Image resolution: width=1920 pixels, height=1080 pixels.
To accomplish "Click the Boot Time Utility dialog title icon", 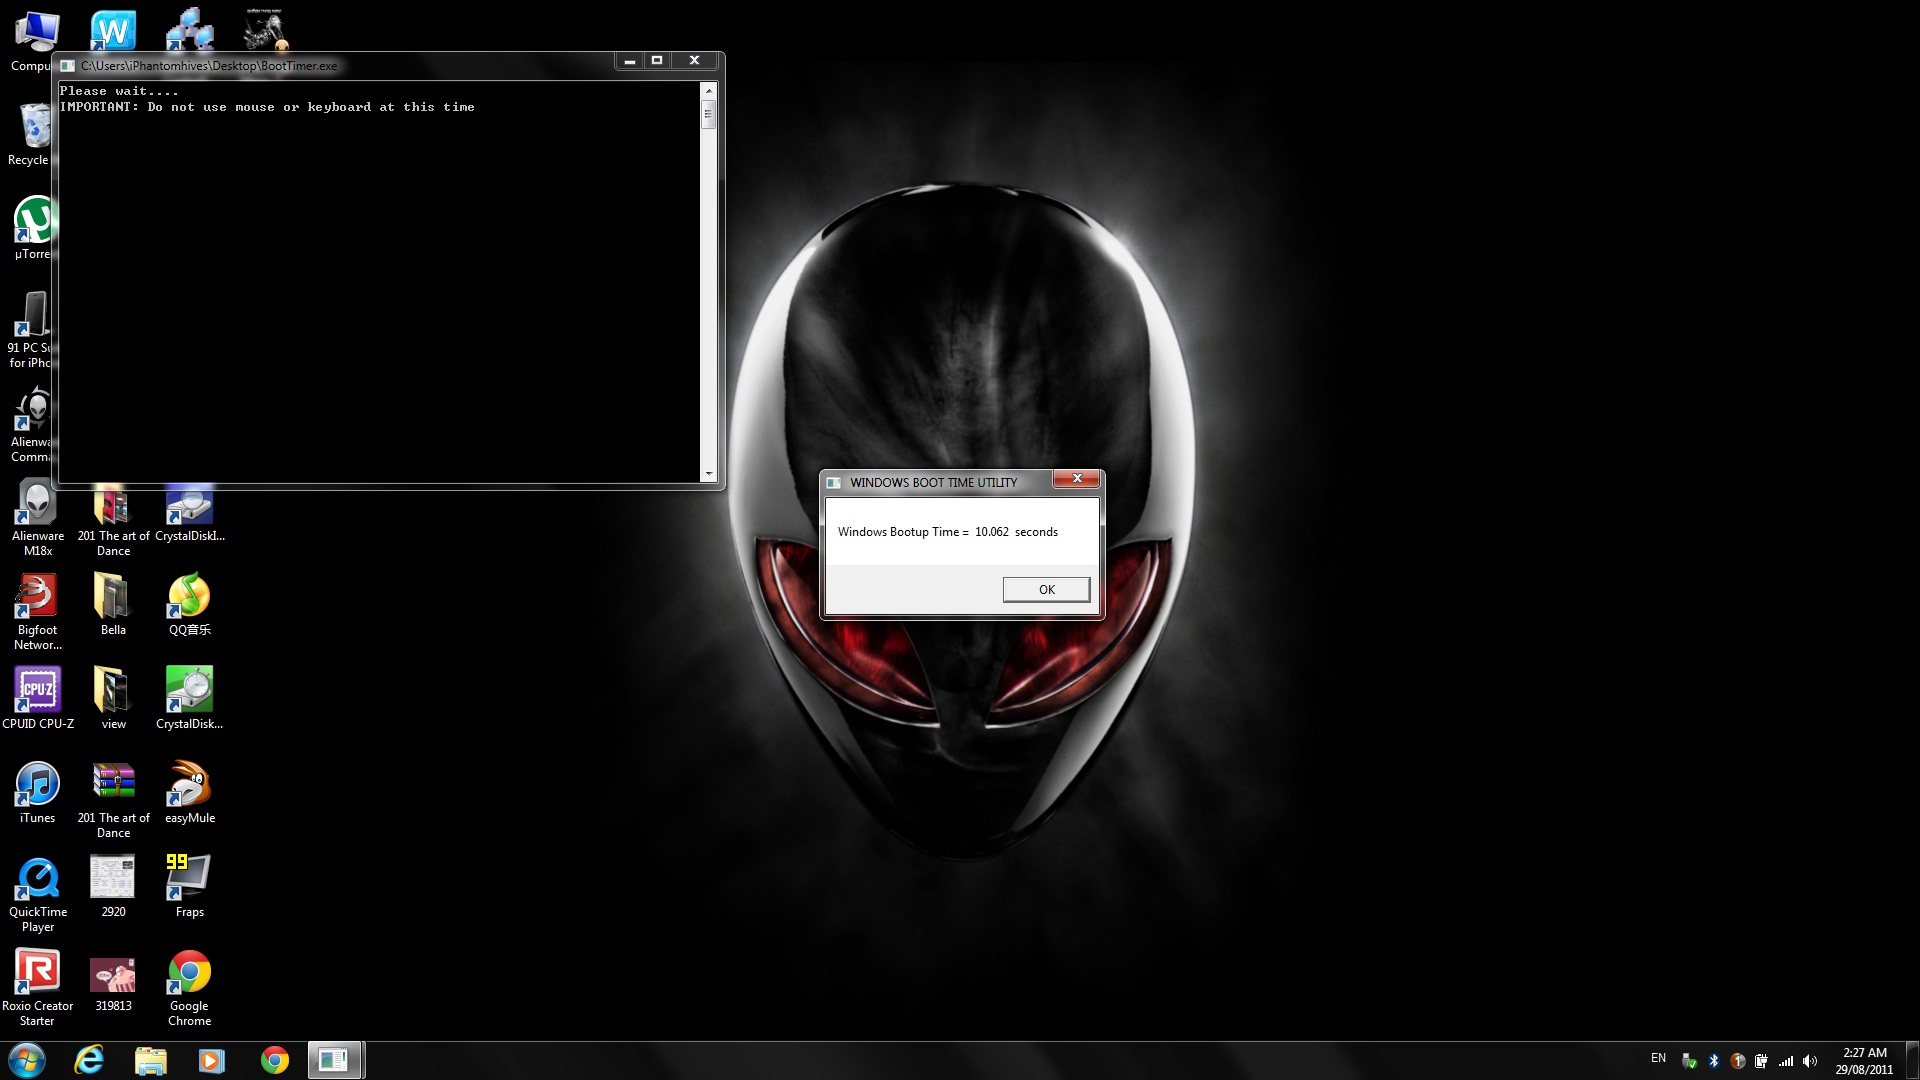I will [834, 483].
